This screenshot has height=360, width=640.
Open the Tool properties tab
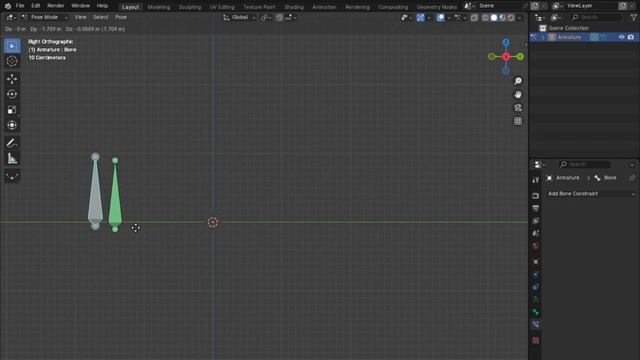tap(536, 180)
